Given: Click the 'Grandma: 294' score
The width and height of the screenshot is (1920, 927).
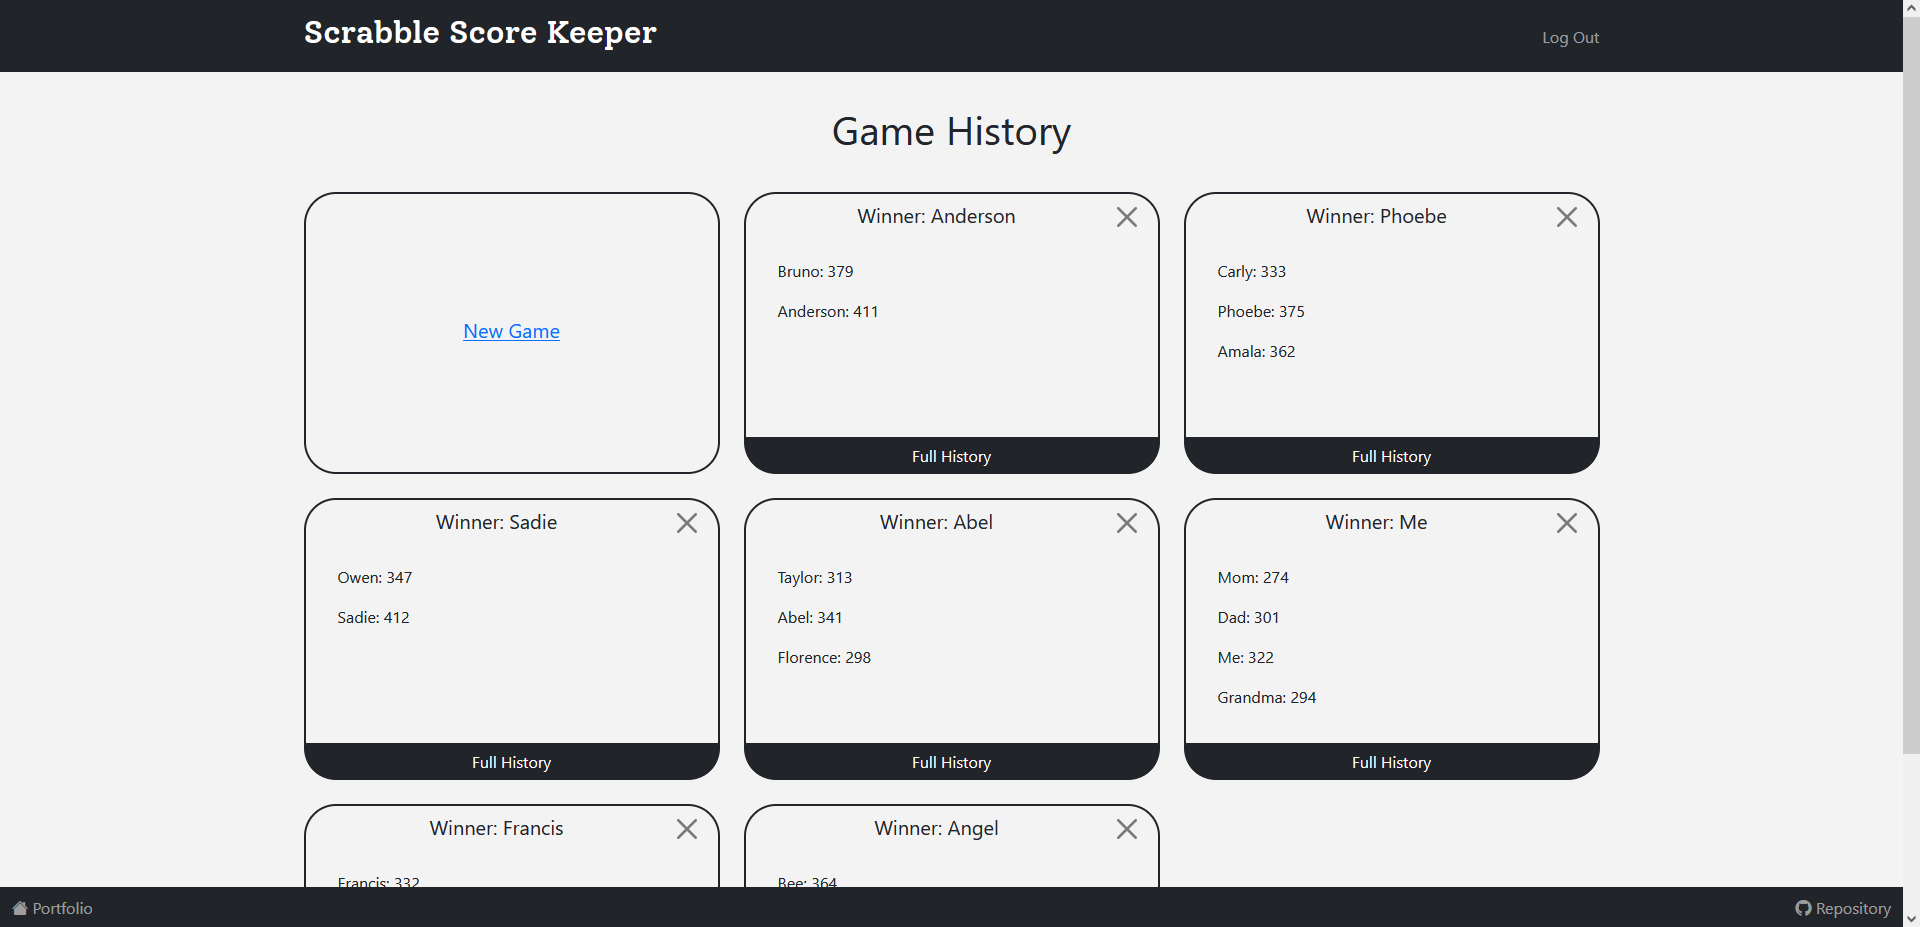Looking at the screenshot, I should point(1266,697).
